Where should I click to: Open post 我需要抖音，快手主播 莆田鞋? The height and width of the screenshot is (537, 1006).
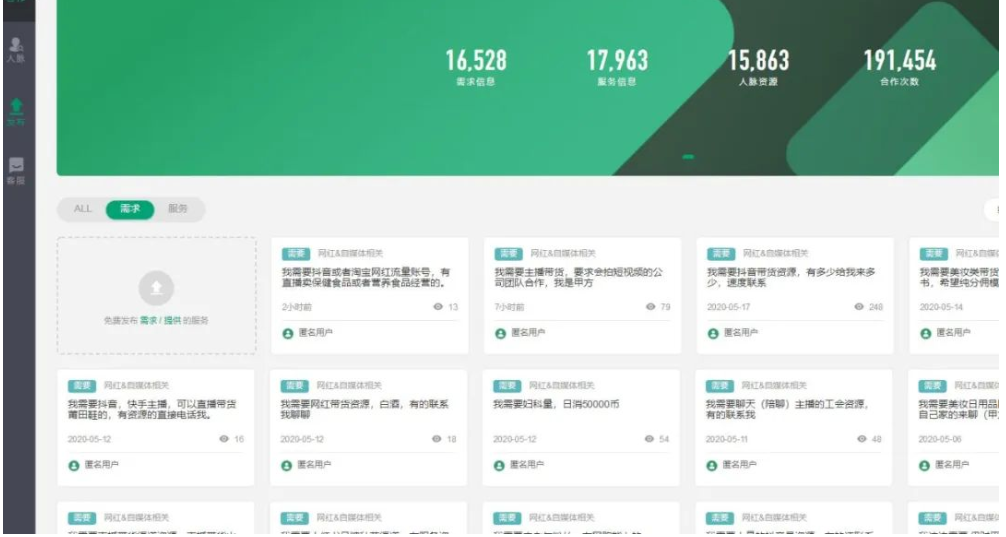152,409
